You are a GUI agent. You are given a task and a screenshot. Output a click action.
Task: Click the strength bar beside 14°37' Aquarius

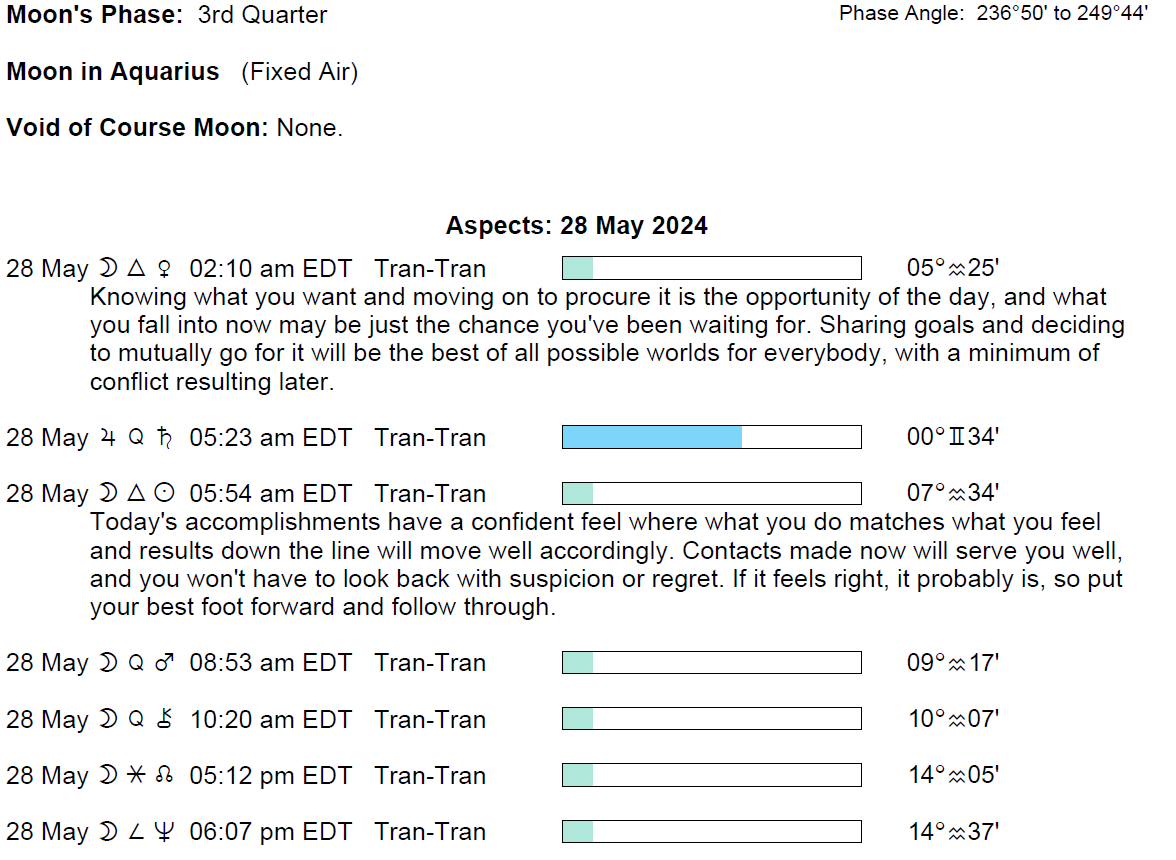click(711, 831)
